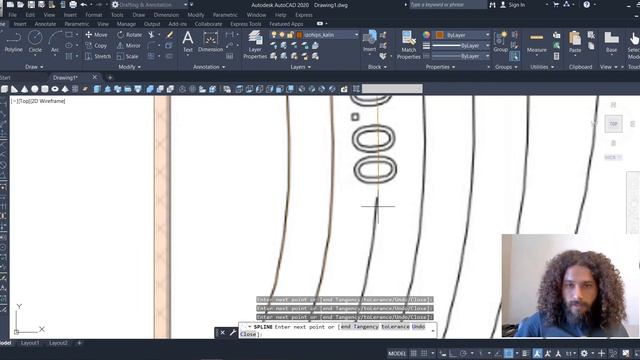This screenshot has width=640, height=360.
Task: Click the Dimension tool
Action: click(x=211, y=41)
